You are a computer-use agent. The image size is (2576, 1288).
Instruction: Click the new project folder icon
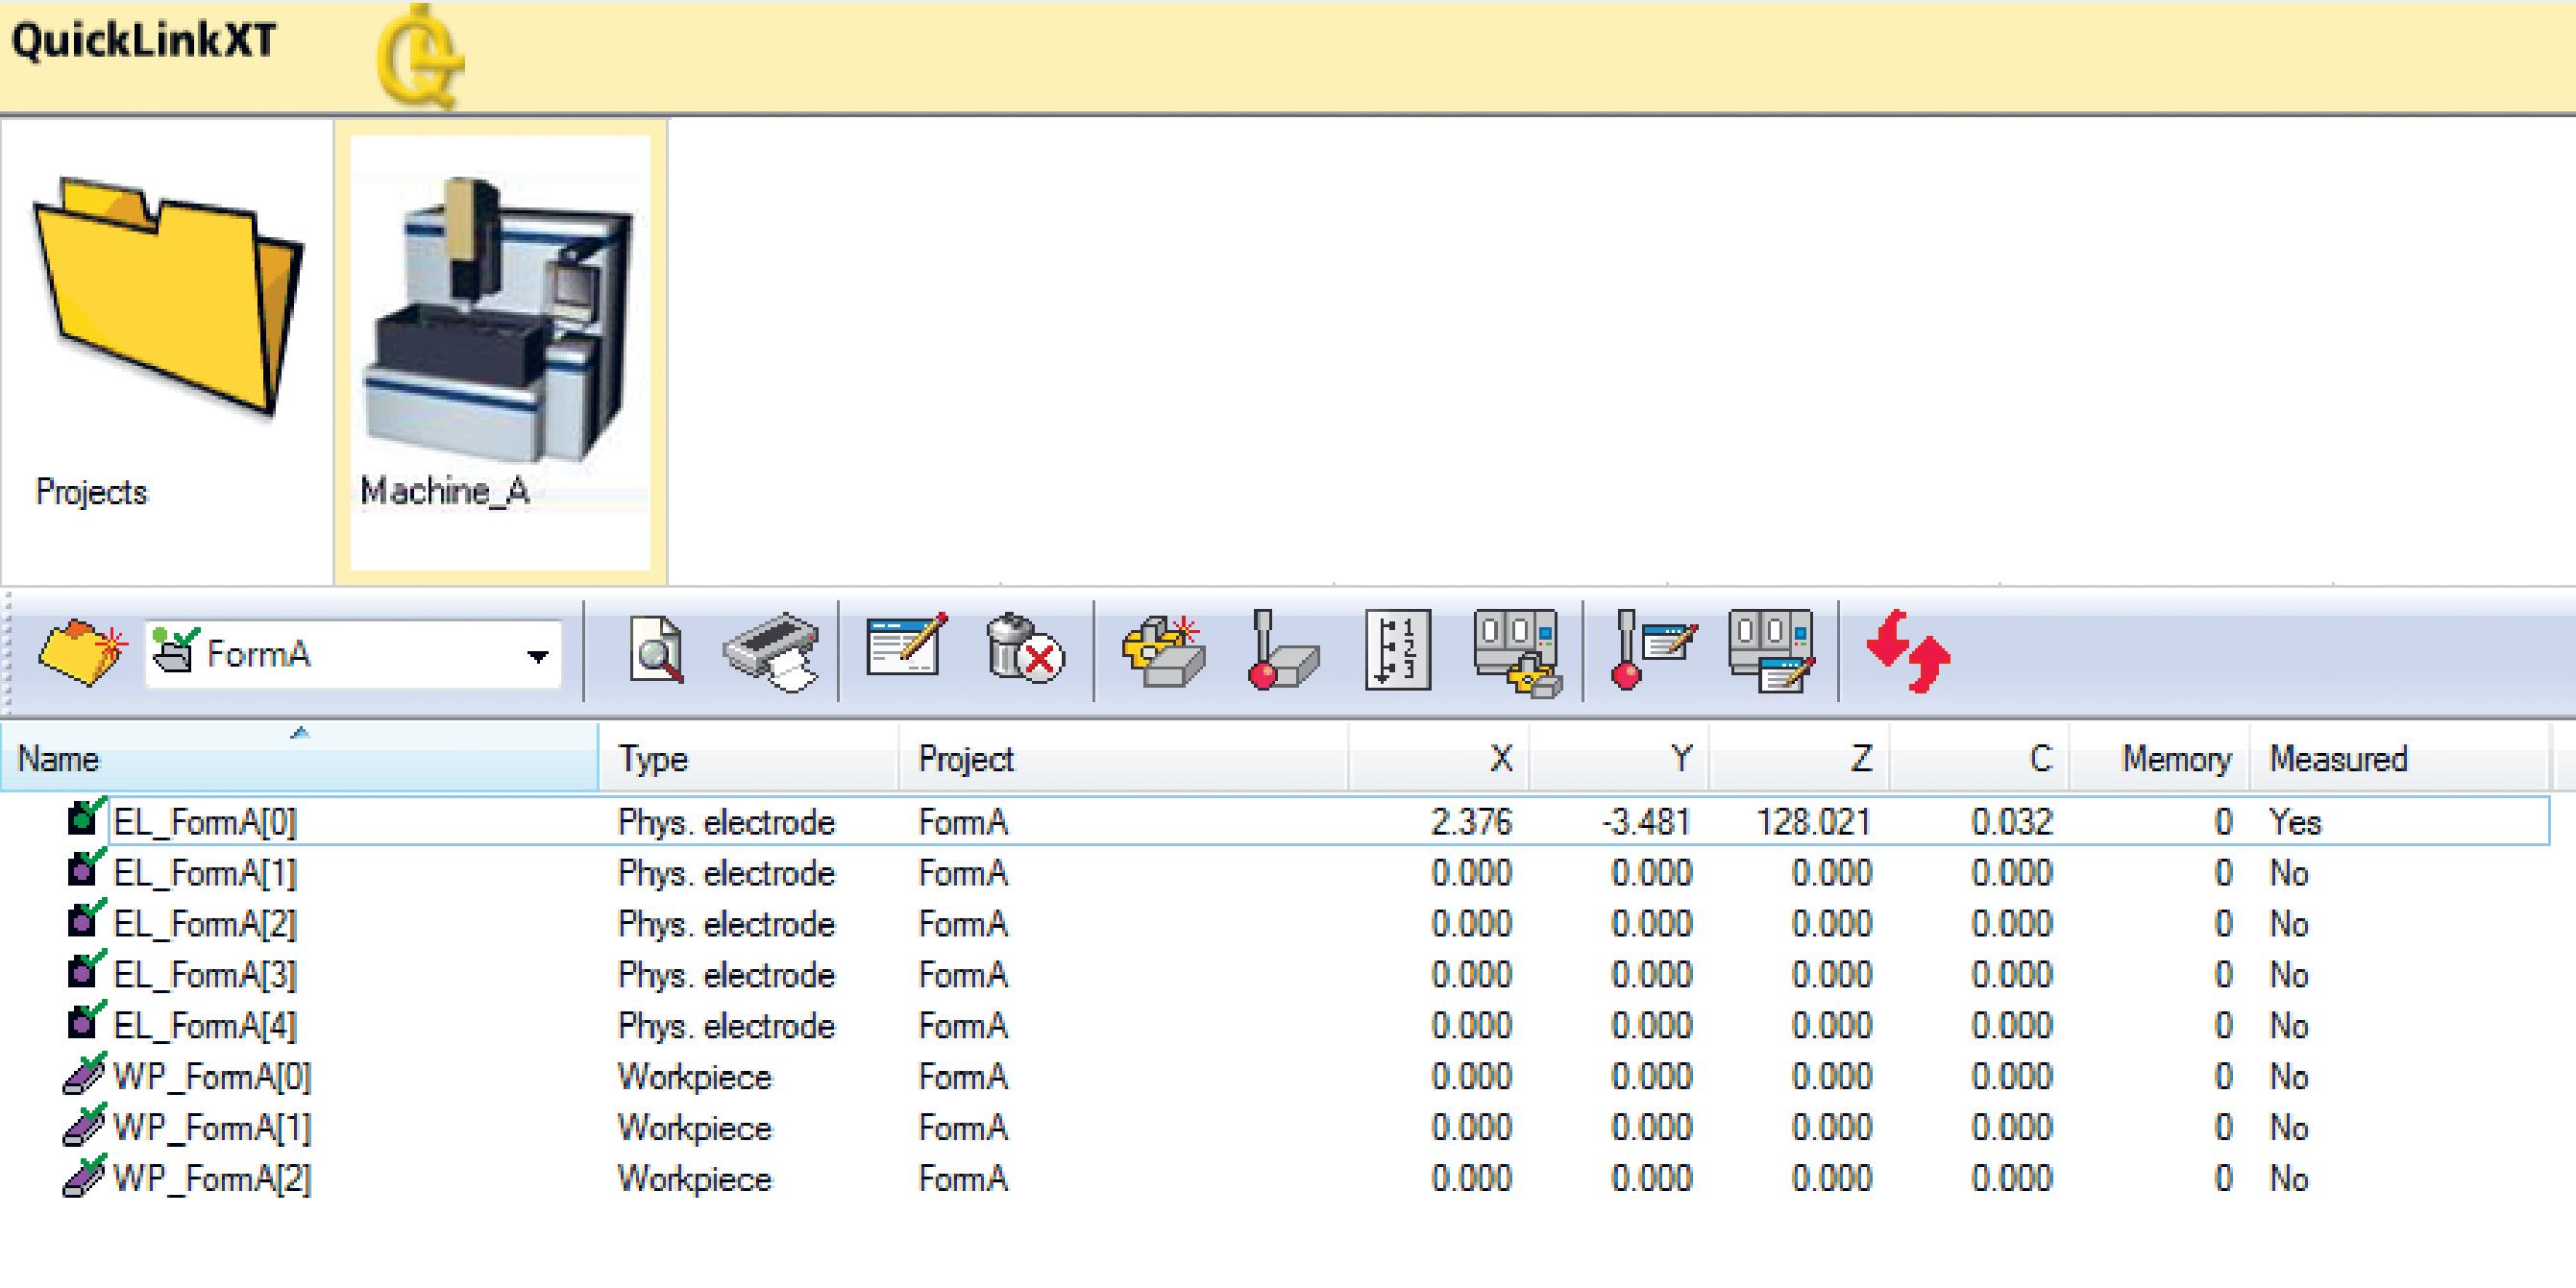[x=82, y=654]
